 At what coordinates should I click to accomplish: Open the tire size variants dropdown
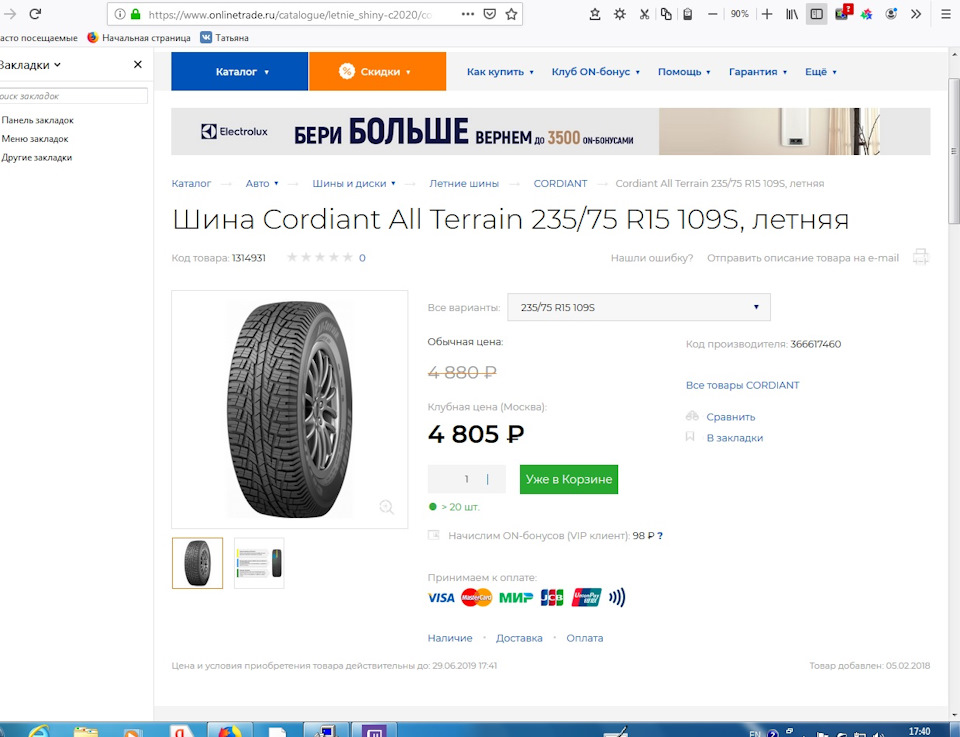[x=638, y=307]
